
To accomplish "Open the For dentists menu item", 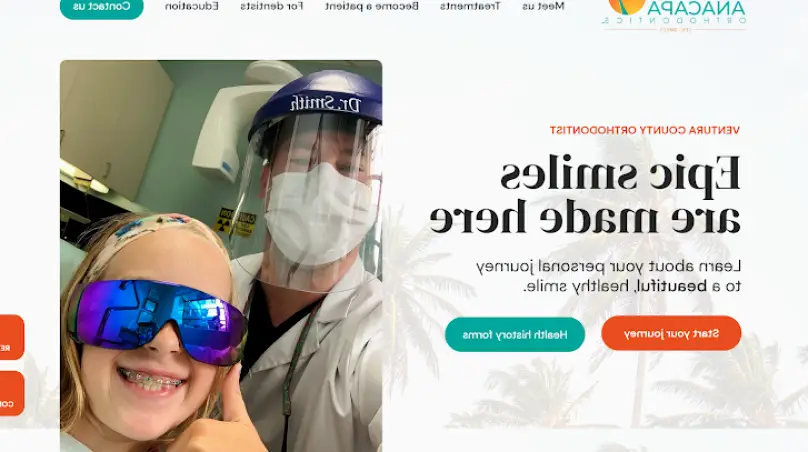I will coord(272,6).
